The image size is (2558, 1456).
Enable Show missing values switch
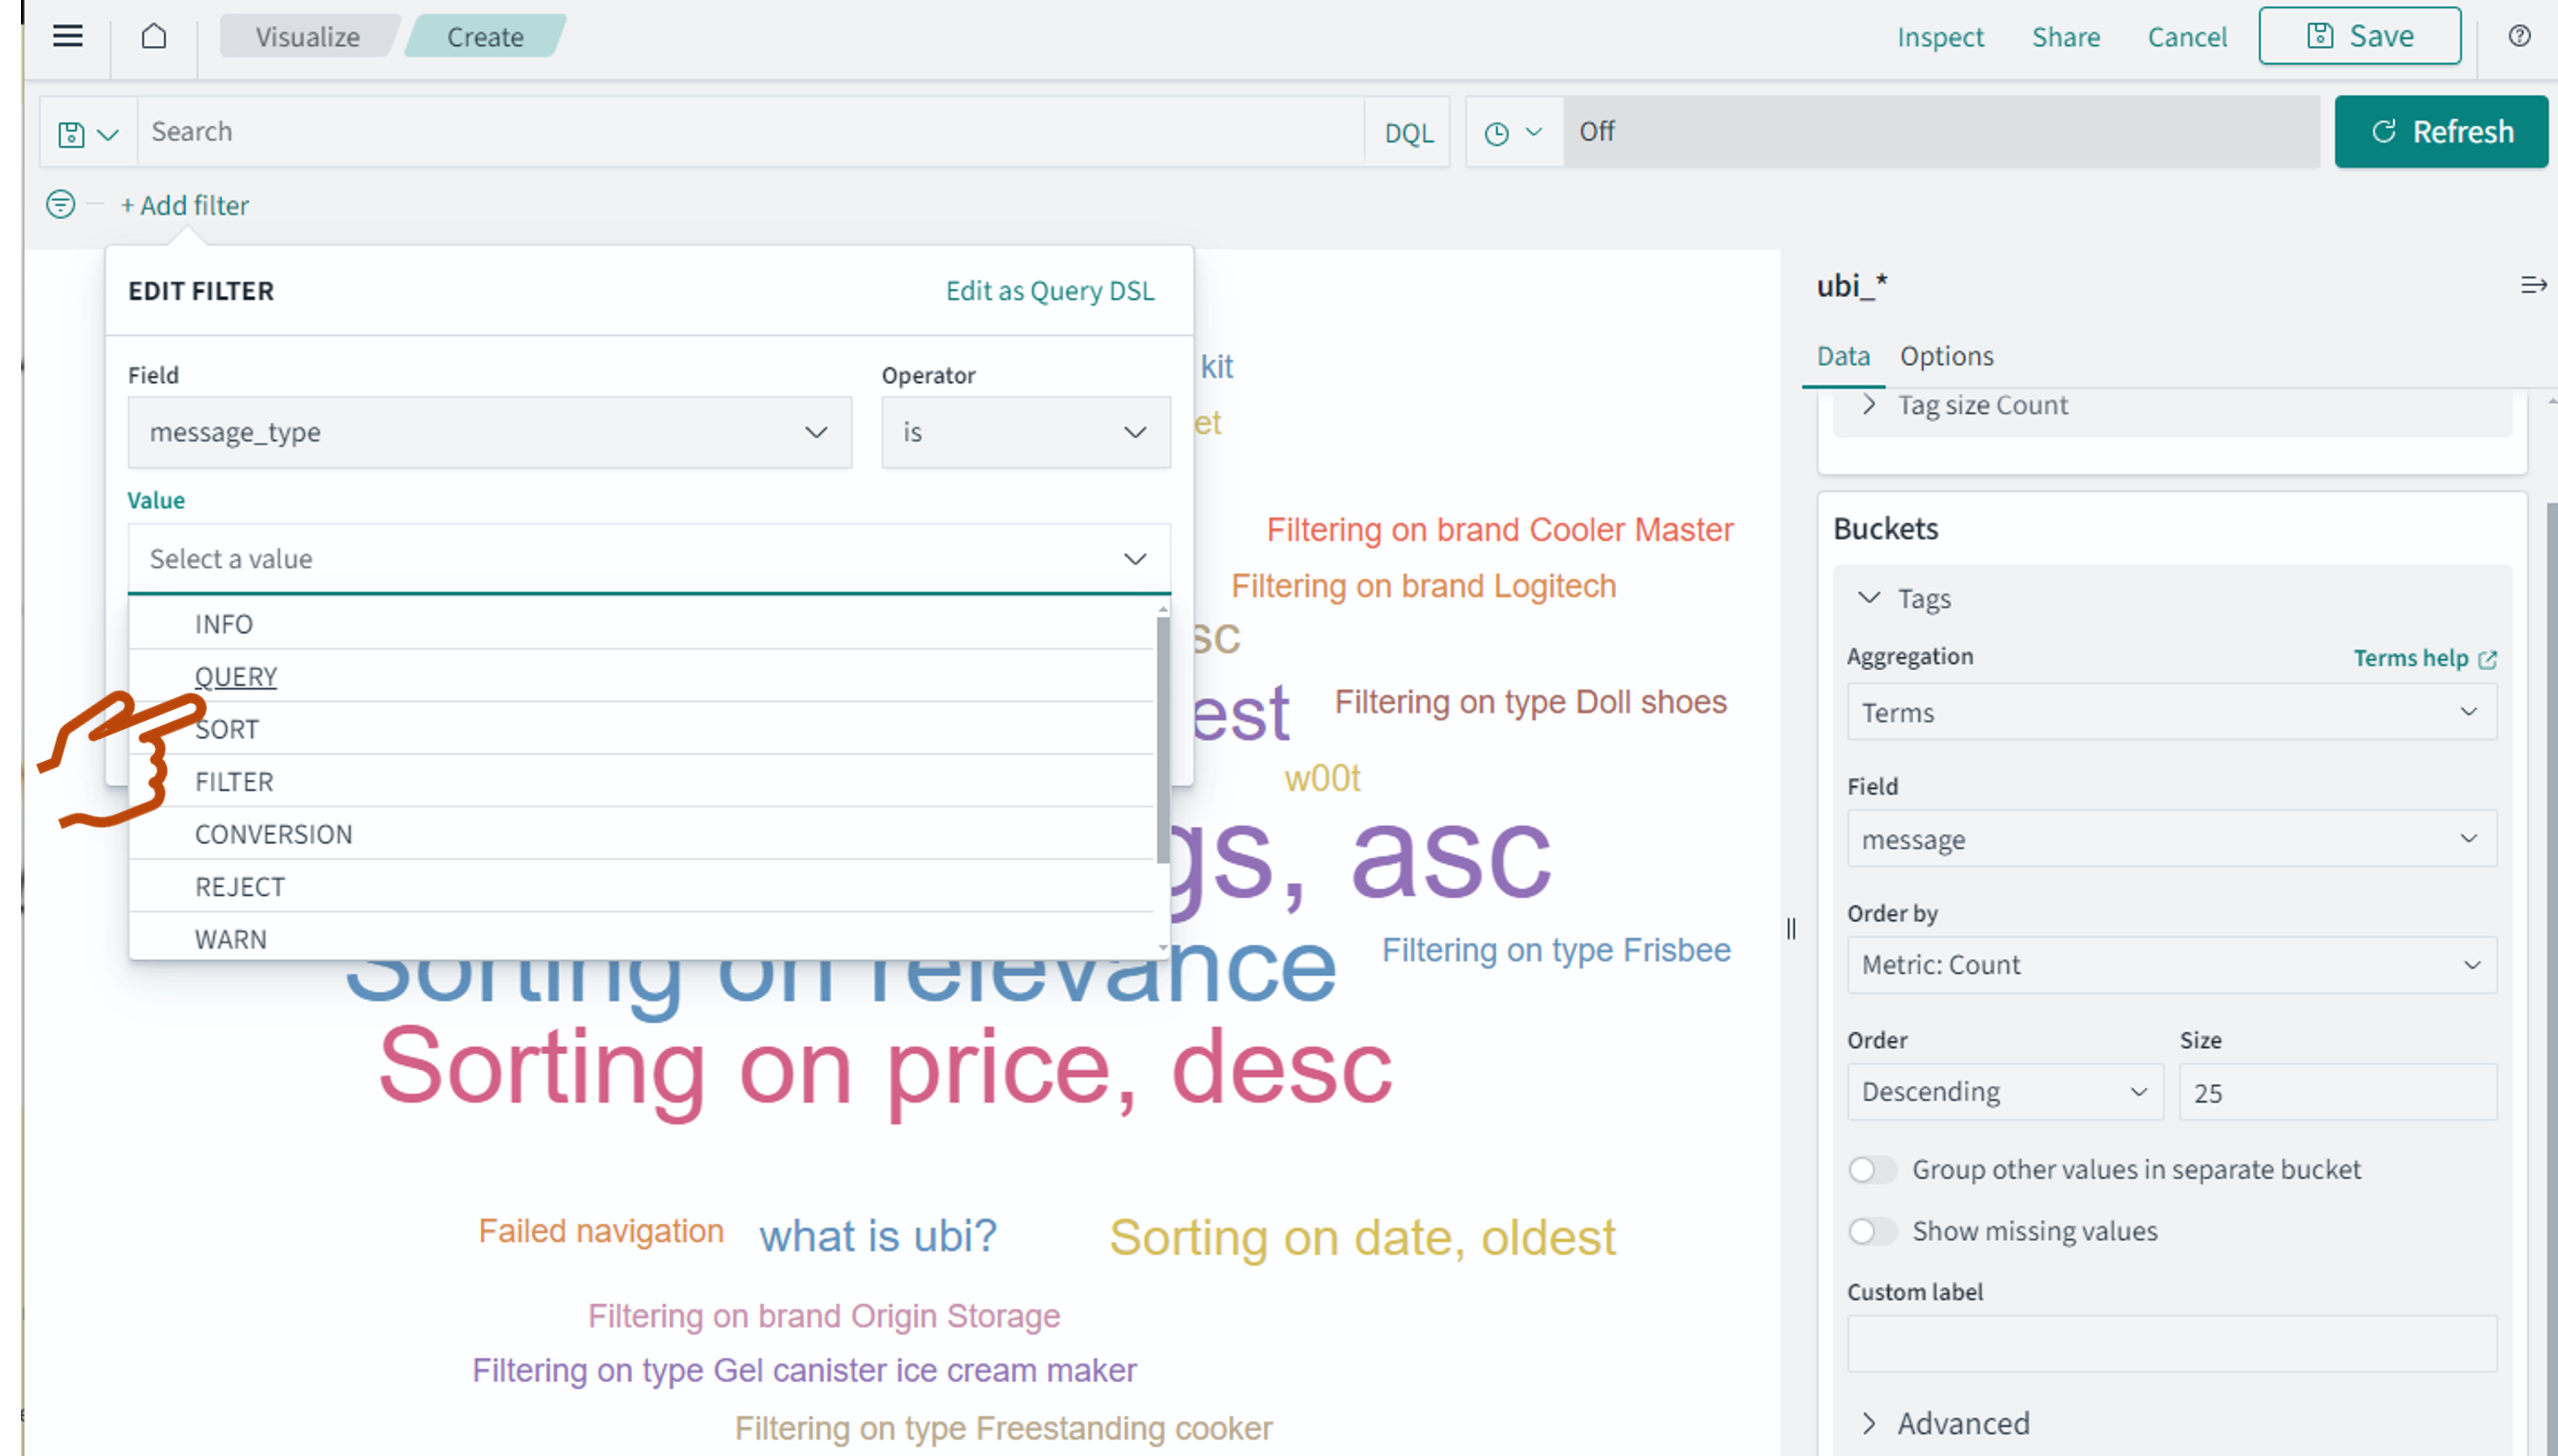(1871, 1231)
